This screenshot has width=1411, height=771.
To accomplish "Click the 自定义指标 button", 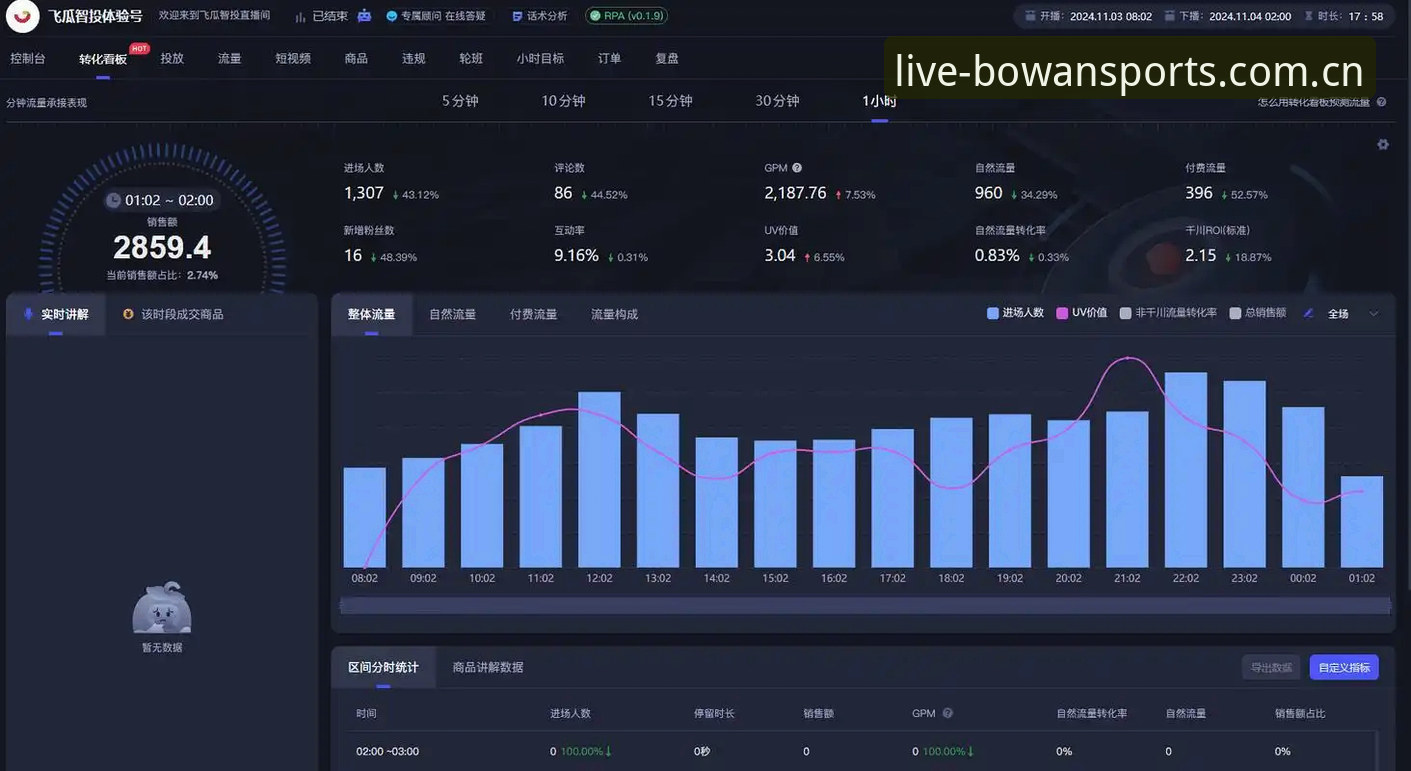I will (x=1344, y=667).
